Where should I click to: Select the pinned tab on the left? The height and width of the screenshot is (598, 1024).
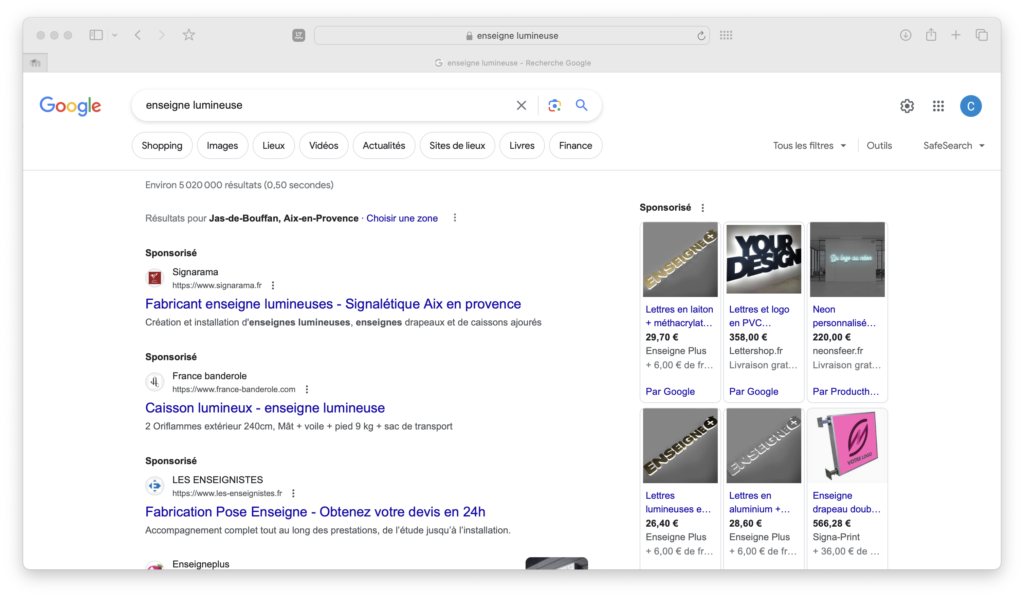coord(35,63)
